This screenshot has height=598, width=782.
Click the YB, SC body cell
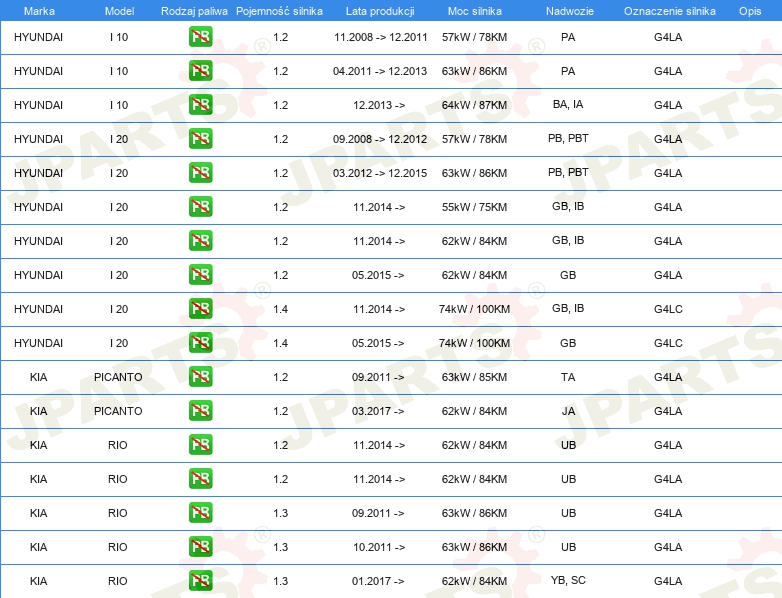click(568, 580)
